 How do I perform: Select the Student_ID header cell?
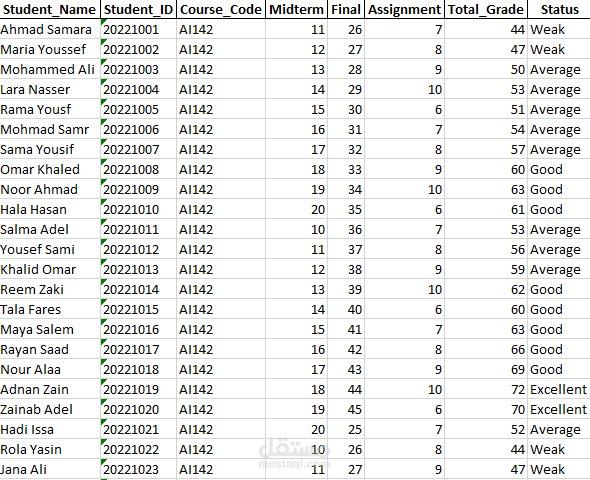click(x=138, y=9)
